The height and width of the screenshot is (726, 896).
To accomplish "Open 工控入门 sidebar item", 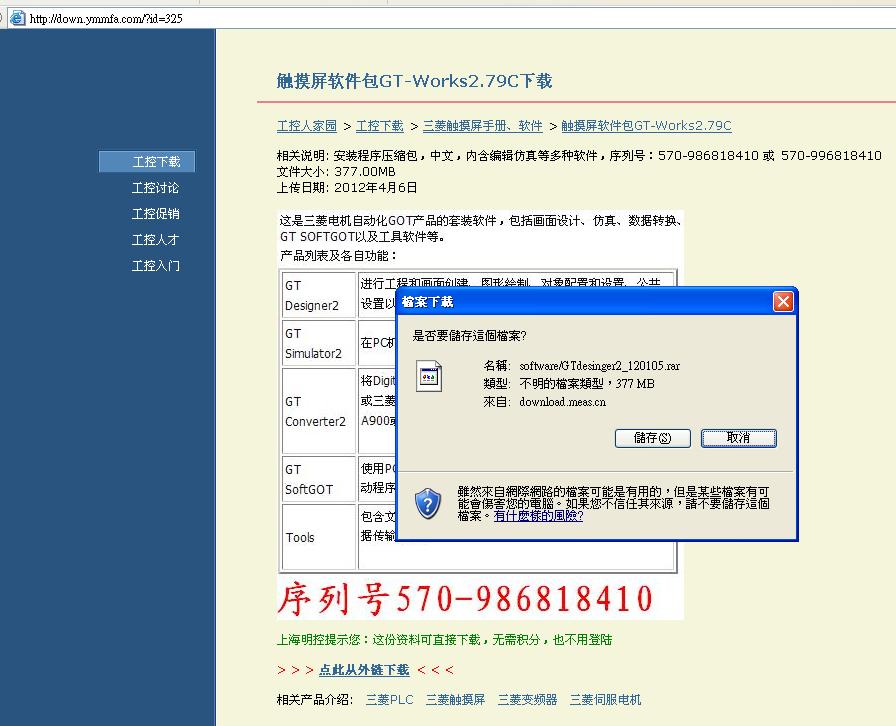I will [x=156, y=266].
